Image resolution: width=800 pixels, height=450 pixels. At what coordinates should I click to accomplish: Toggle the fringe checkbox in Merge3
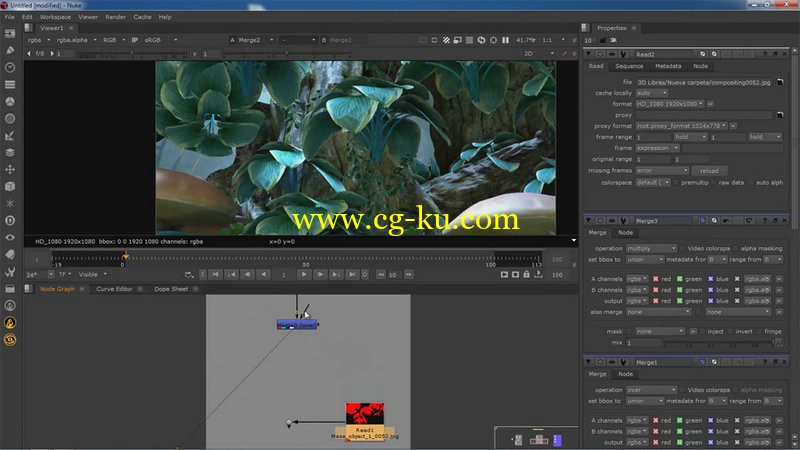coord(759,332)
